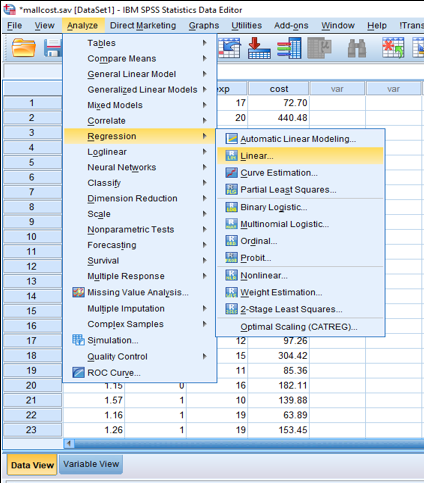The height and width of the screenshot is (483, 424).
Task: Click the Automatic Linear Modeling menu icon
Action: 231,139
